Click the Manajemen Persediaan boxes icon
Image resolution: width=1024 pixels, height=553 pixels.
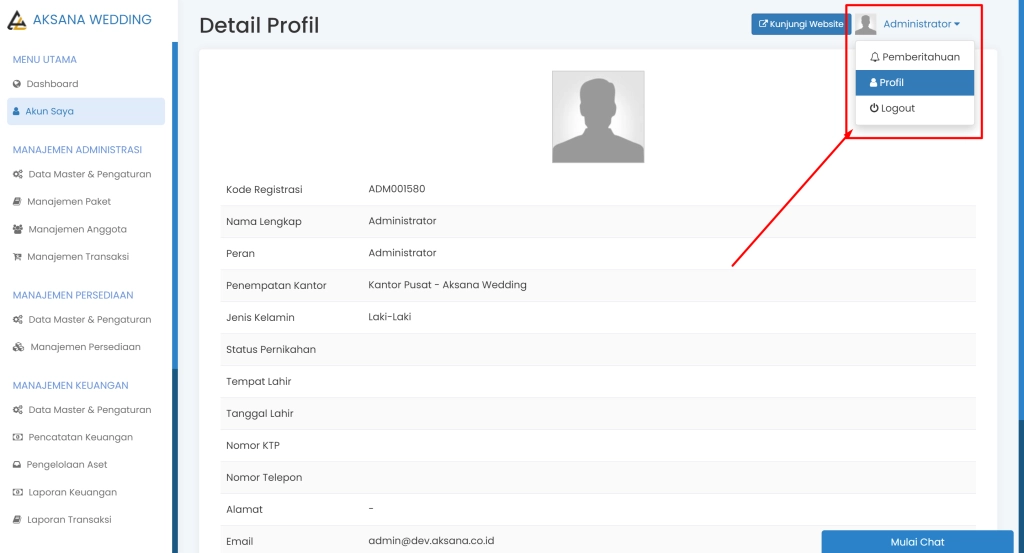pyautogui.click(x=18, y=347)
